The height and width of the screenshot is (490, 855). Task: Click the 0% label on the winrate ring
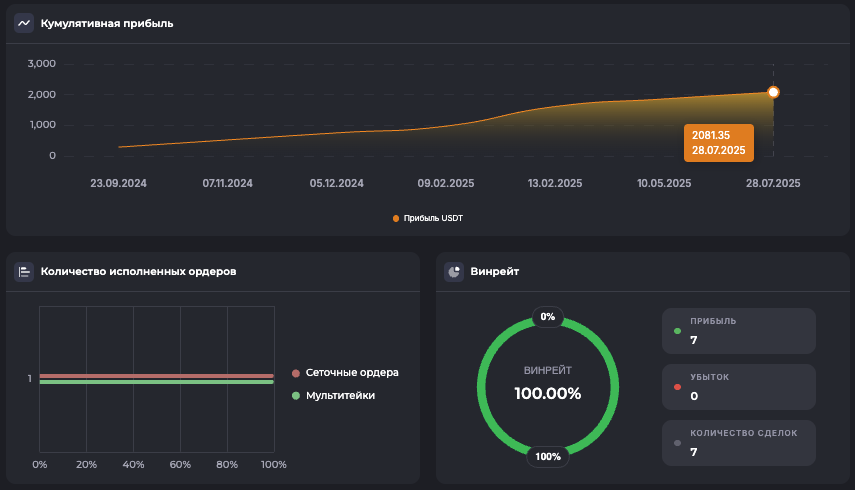(x=548, y=316)
